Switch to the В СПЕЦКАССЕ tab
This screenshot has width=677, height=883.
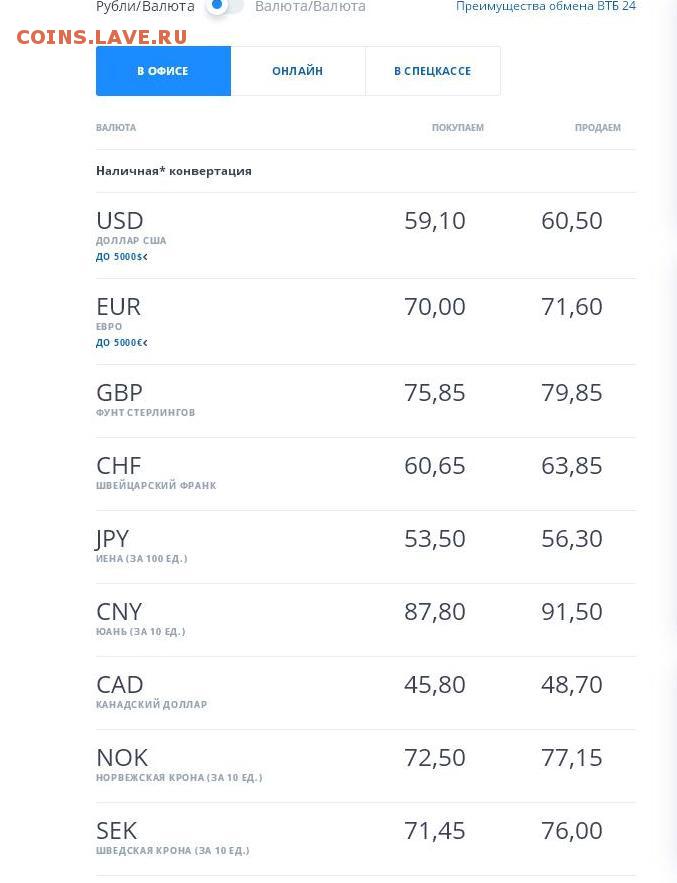(433, 71)
